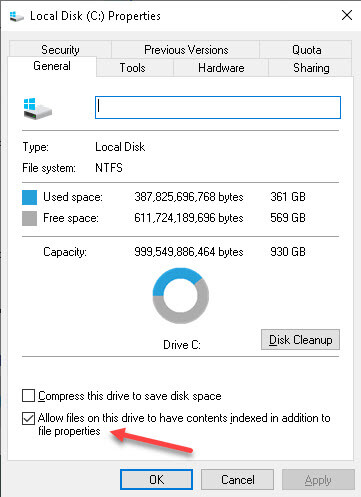Click the Windows drive icon beside the name field
Viewport: 361px width, 497px height.
pyautogui.click(x=38, y=109)
